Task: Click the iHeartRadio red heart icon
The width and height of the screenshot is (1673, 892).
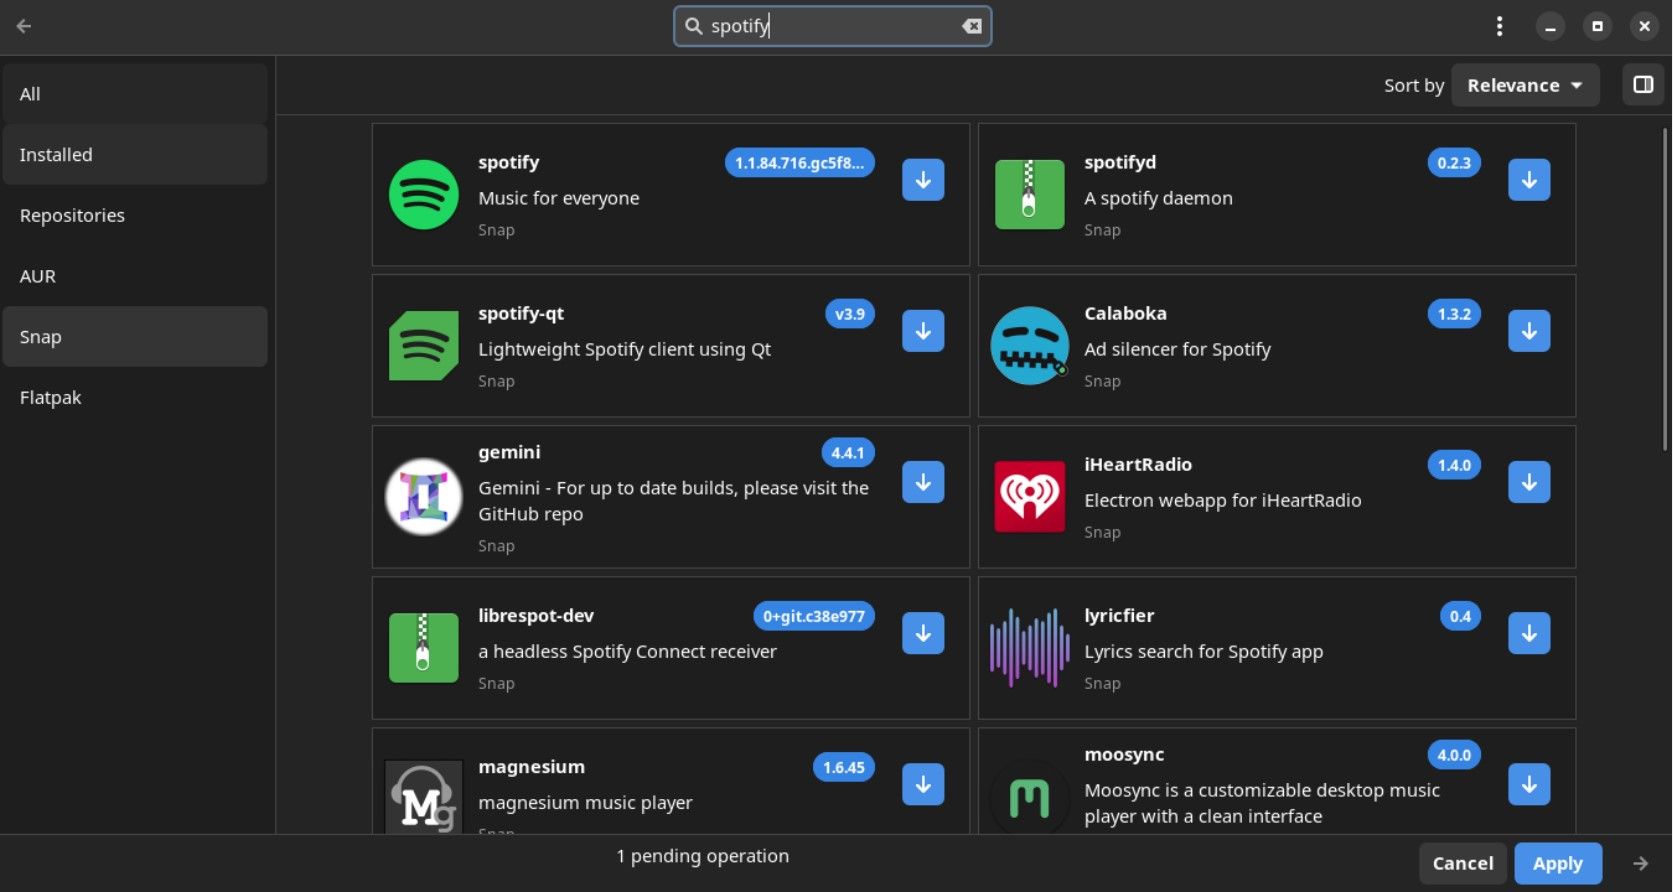Action: [1030, 497]
